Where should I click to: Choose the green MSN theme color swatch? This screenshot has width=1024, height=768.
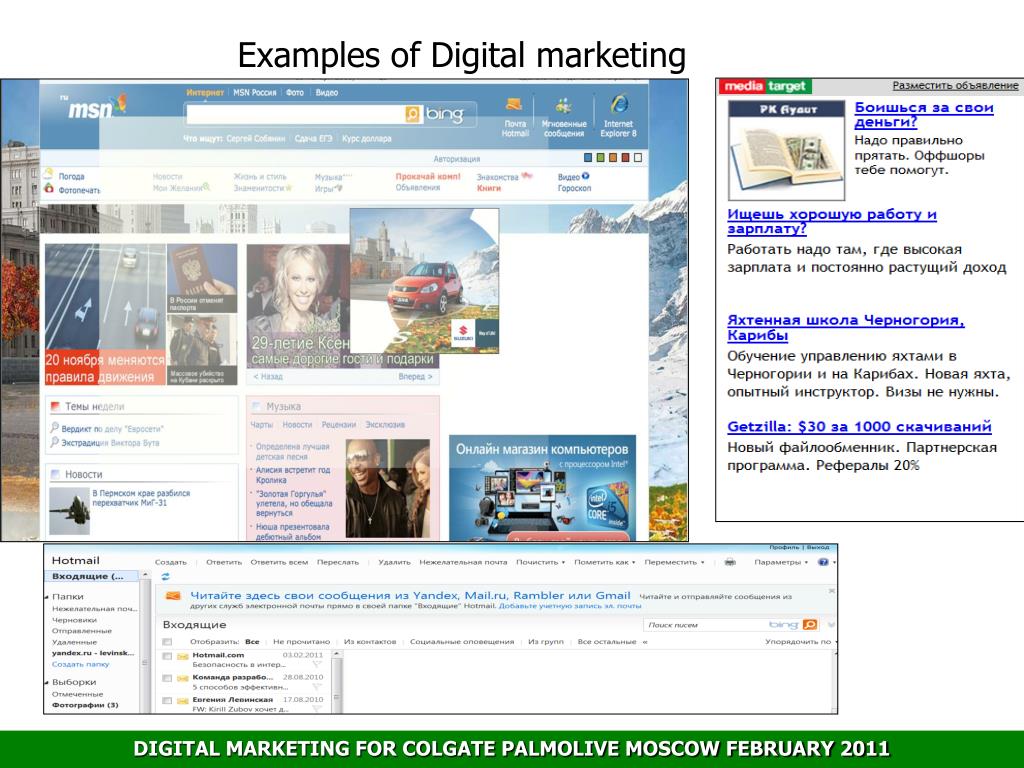[x=601, y=157]
